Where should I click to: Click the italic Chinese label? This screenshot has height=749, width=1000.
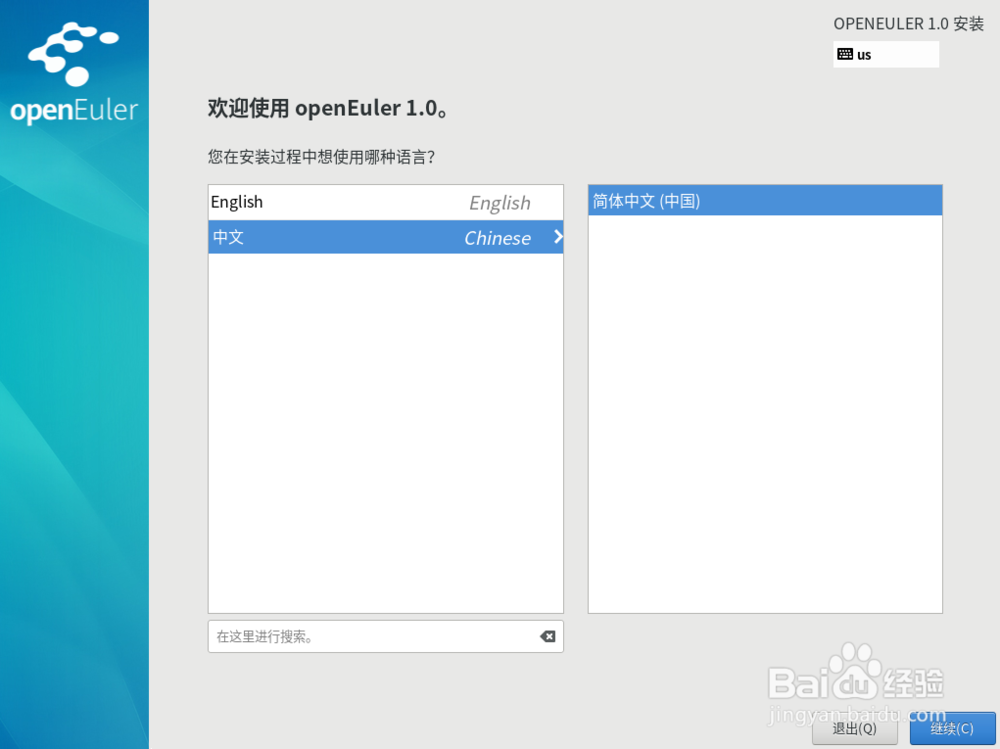point(497,238)
